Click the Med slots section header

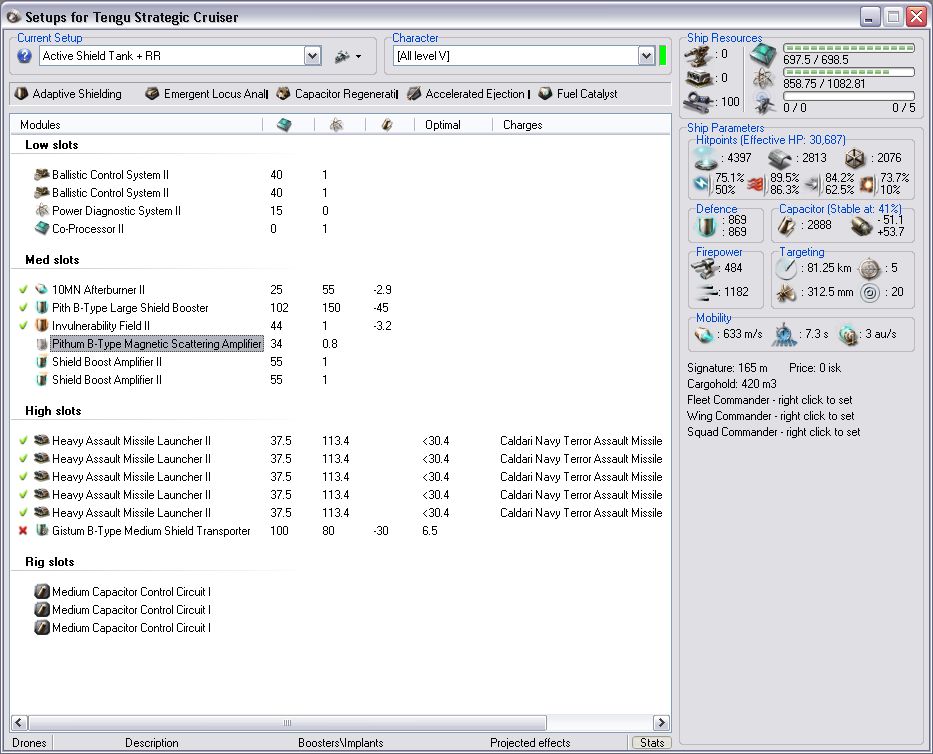coord(52,260)
